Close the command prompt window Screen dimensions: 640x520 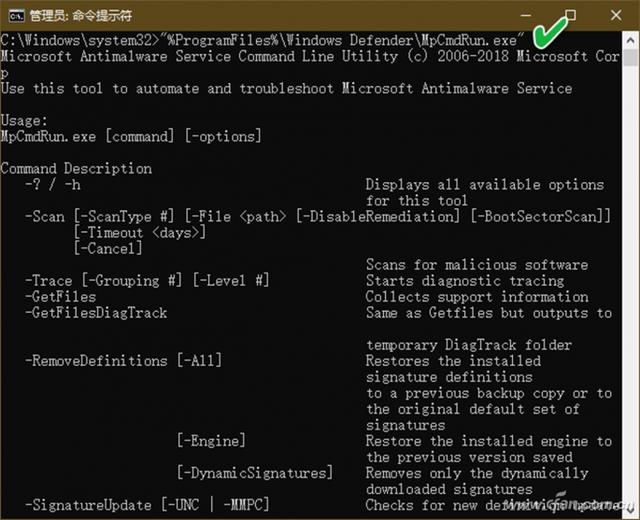coord(616,16)
